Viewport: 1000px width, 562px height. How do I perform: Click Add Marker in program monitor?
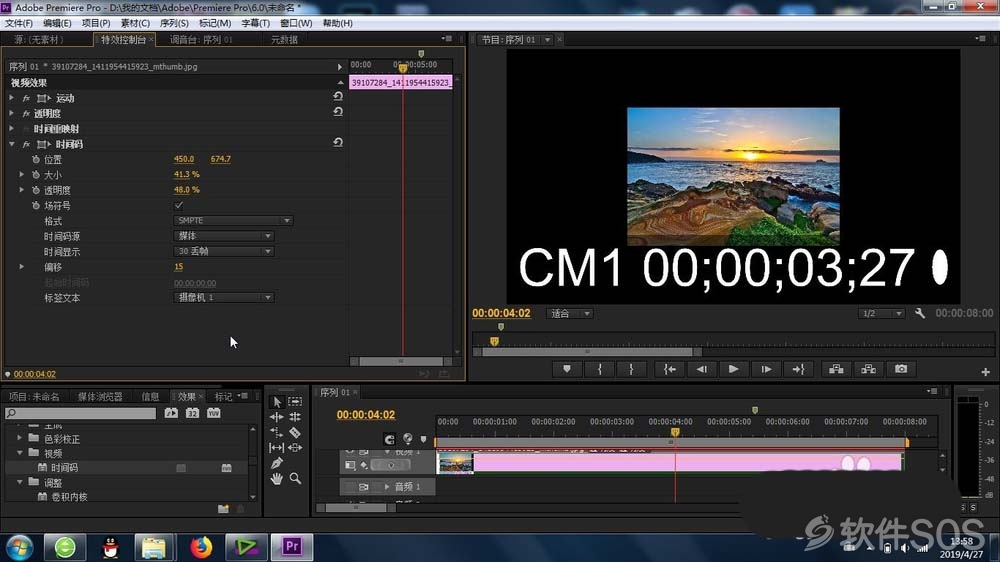[x=567, y=369]
